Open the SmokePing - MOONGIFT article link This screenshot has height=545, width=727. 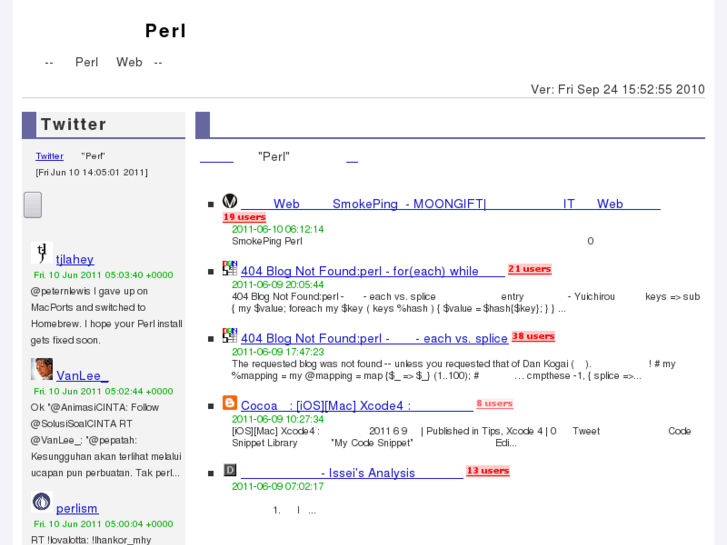click(450, 204)
